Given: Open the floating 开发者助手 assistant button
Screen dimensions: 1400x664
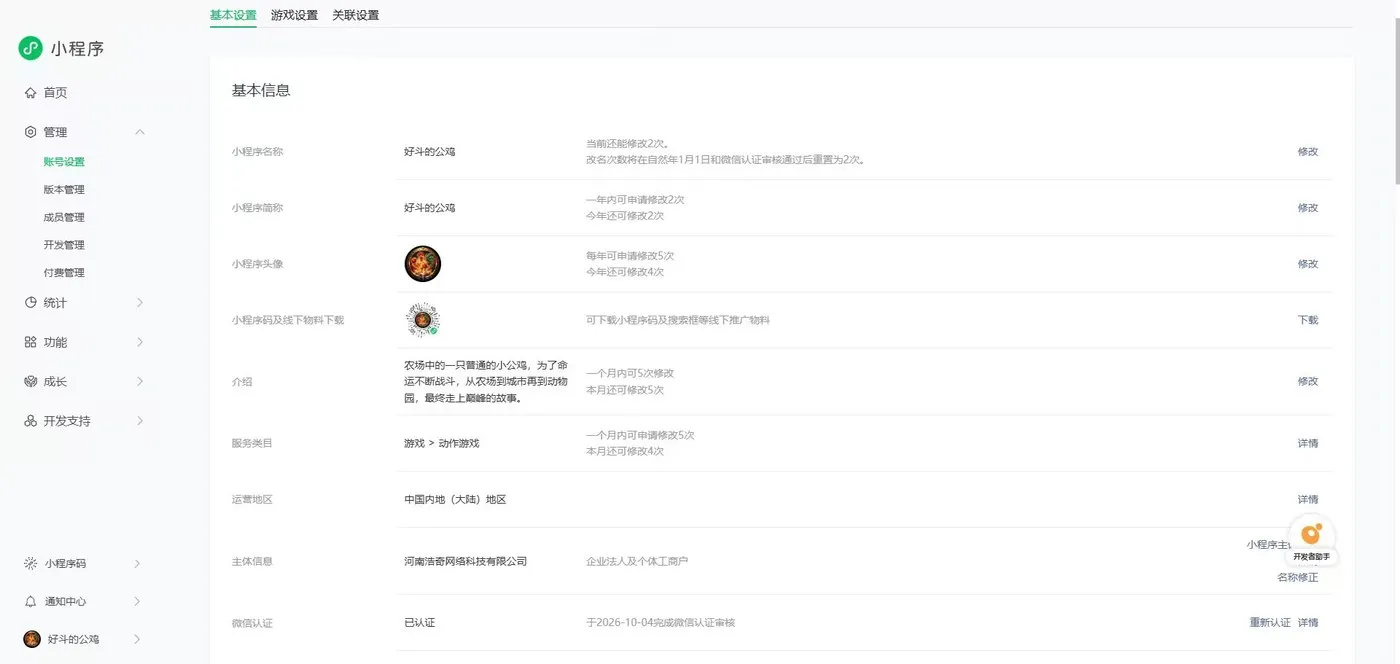Looking at the screenshot, I should tap(1311, 539).
